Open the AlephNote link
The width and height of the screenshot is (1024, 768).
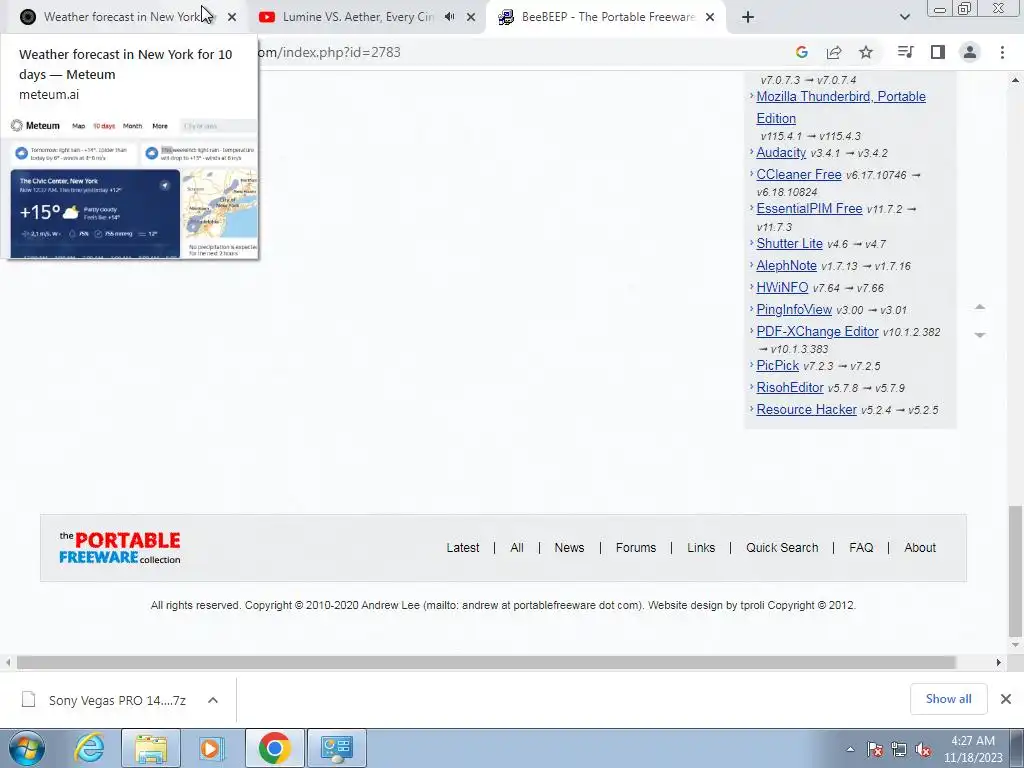tap(786, 265)
